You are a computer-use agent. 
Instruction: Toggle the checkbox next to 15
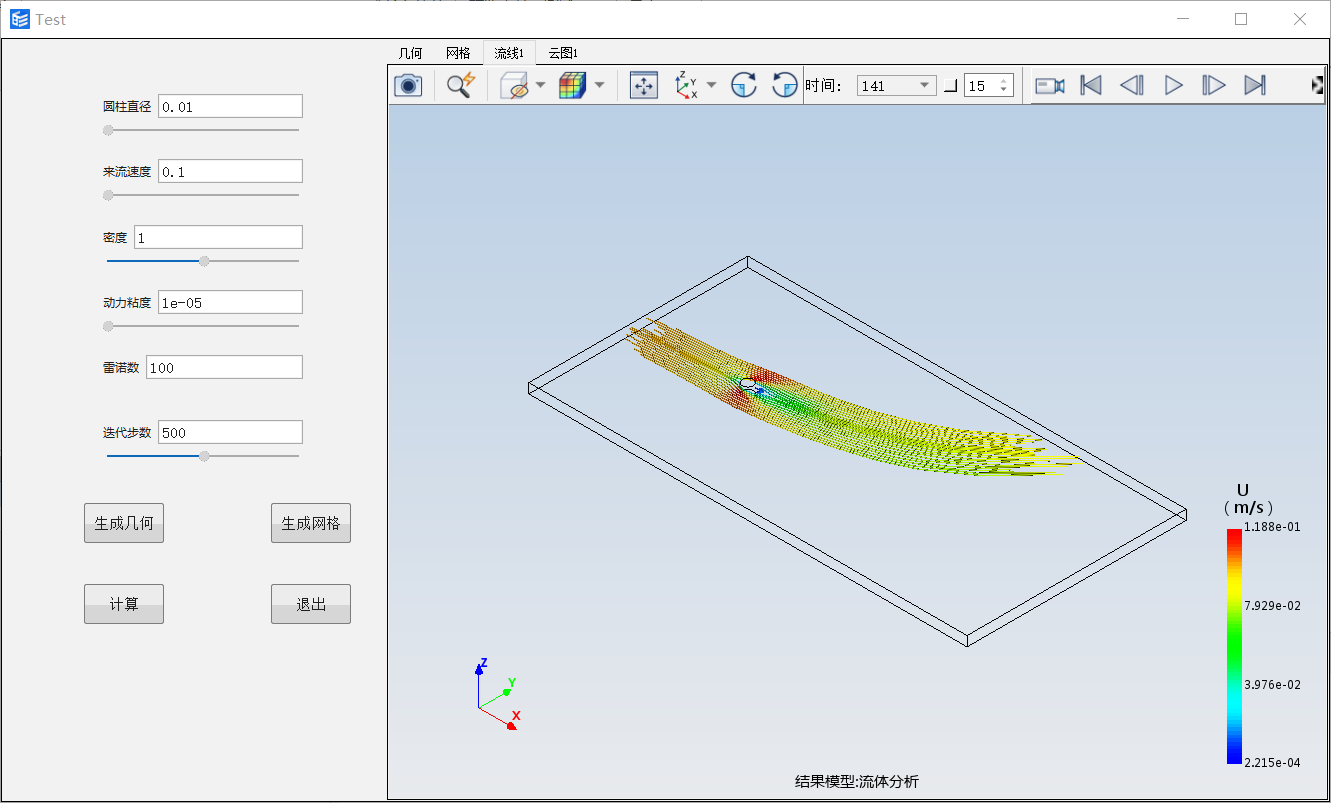(950, 86)
